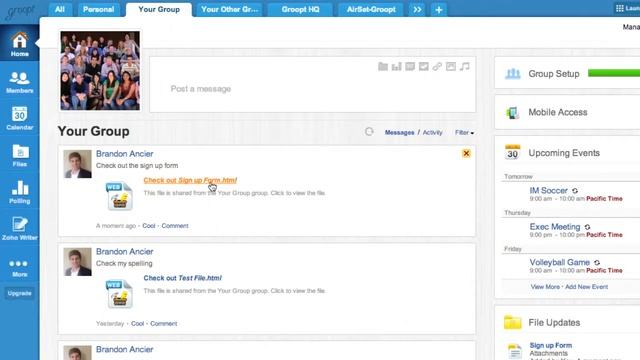Image resolution: width=640 pixels, height=360 pixels.
Task: Attach an image with the picture icon
Action: (451, 67)
